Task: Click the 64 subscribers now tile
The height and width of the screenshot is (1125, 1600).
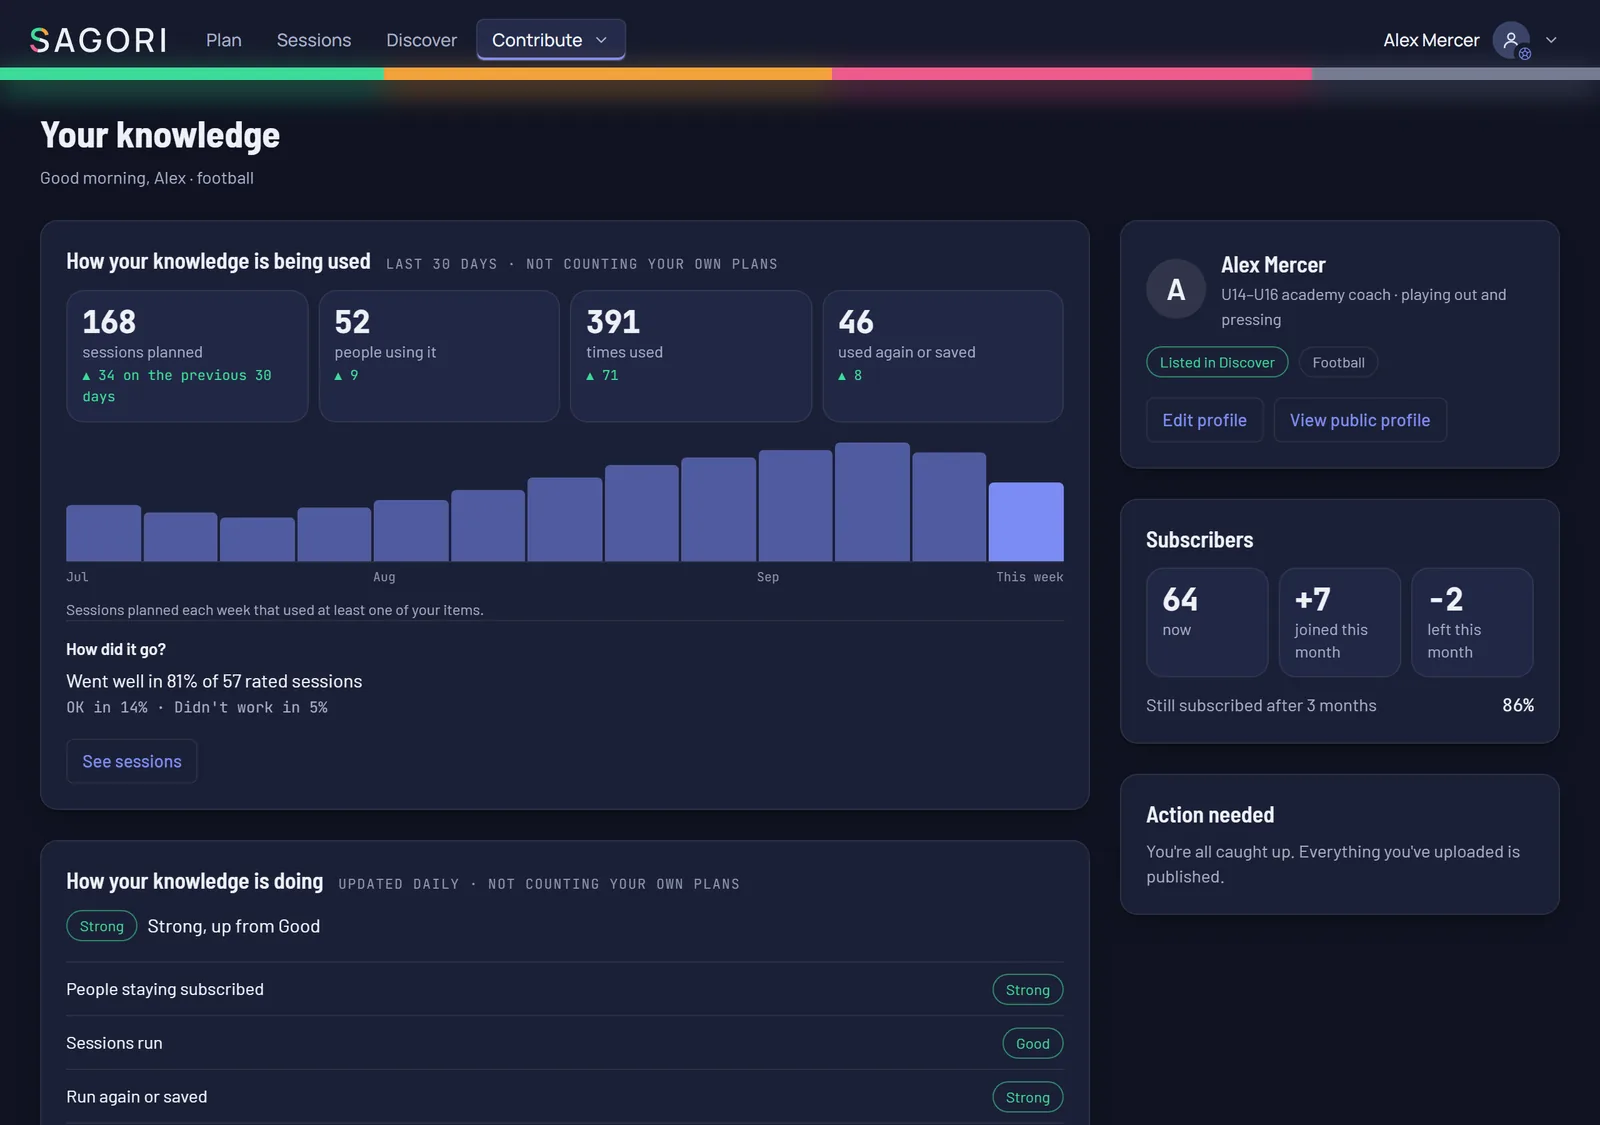Action: [1207, 622]
